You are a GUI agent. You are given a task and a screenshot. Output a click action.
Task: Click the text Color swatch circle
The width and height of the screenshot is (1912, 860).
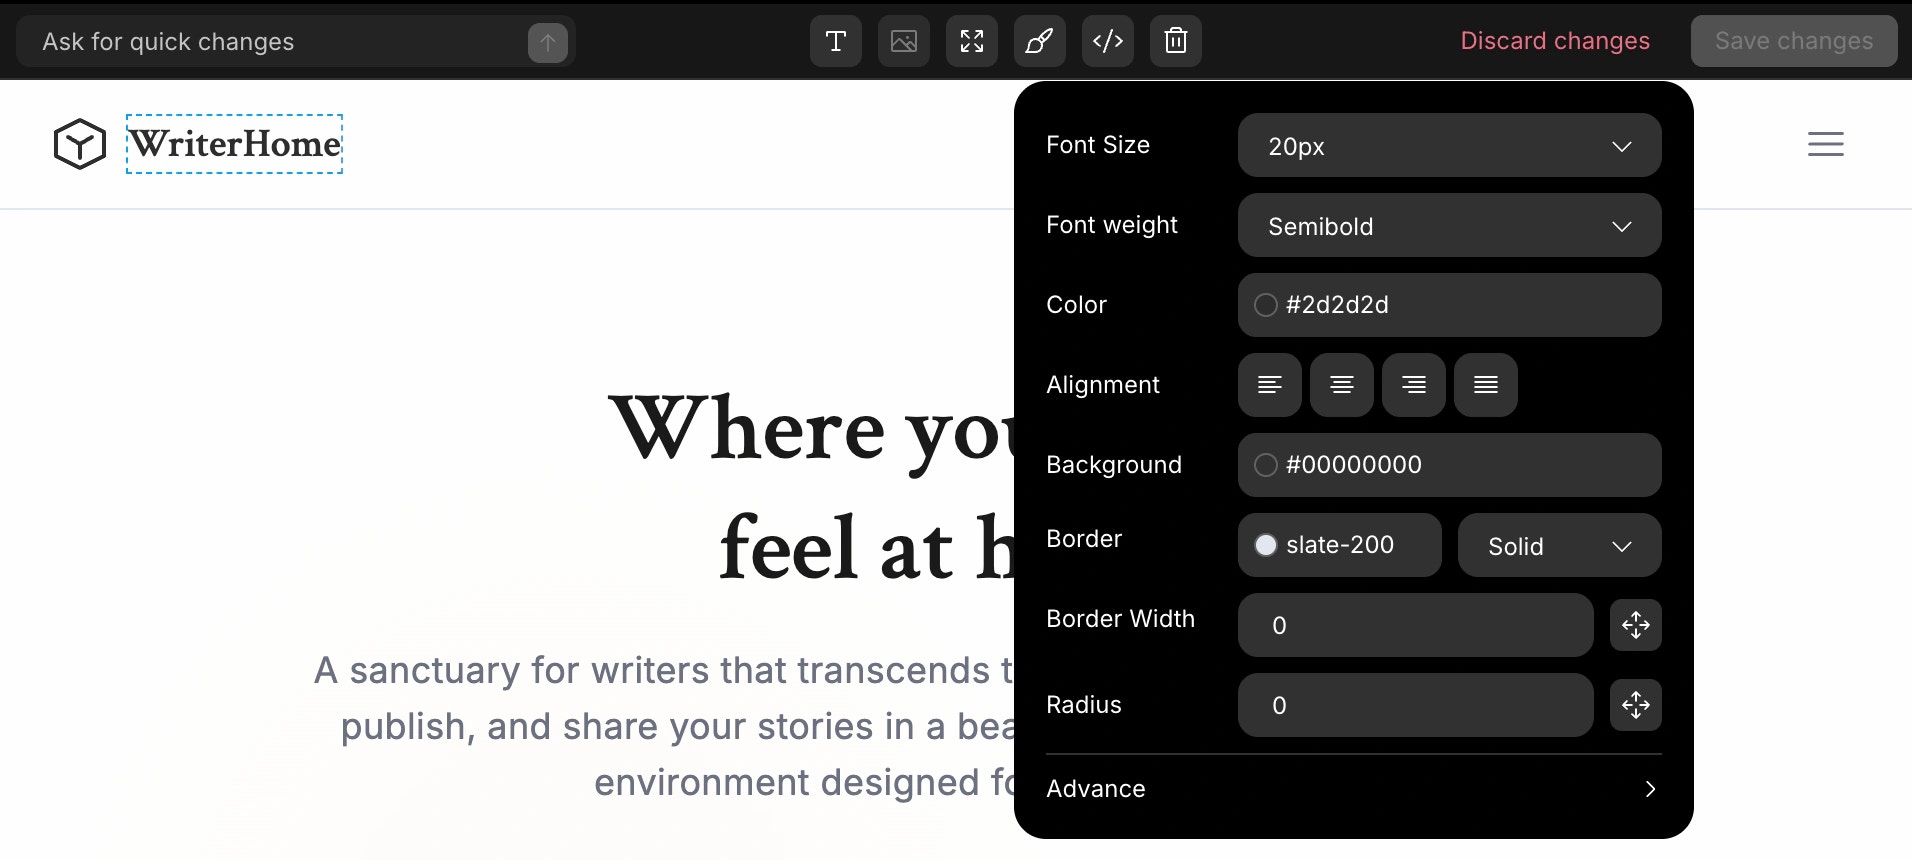[1266, 305]
